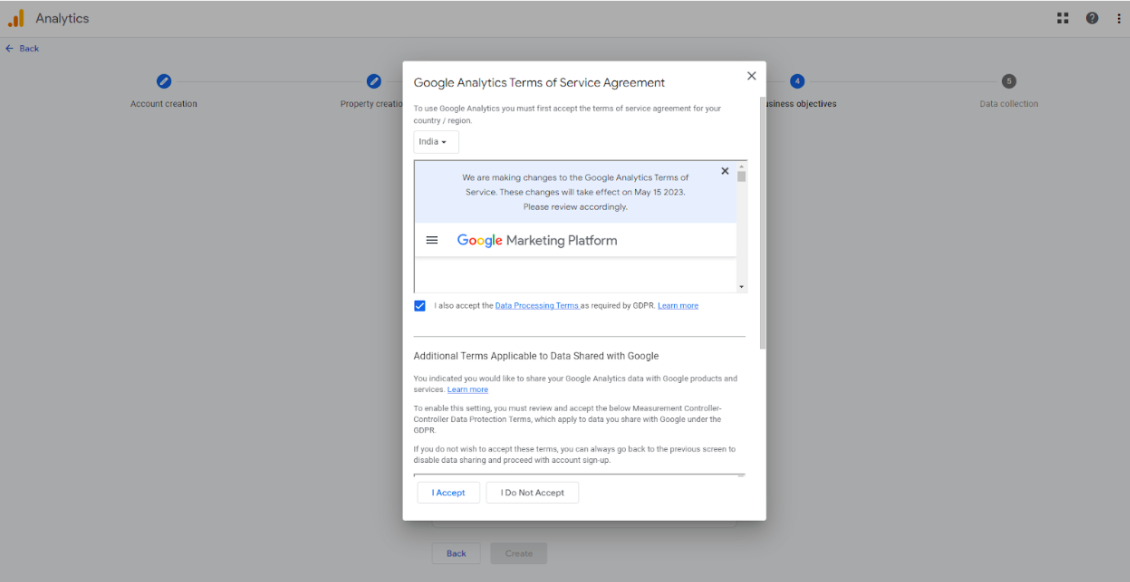Select the Data collection step 5 circle

pyautogui.click(x=1008, y=81)
